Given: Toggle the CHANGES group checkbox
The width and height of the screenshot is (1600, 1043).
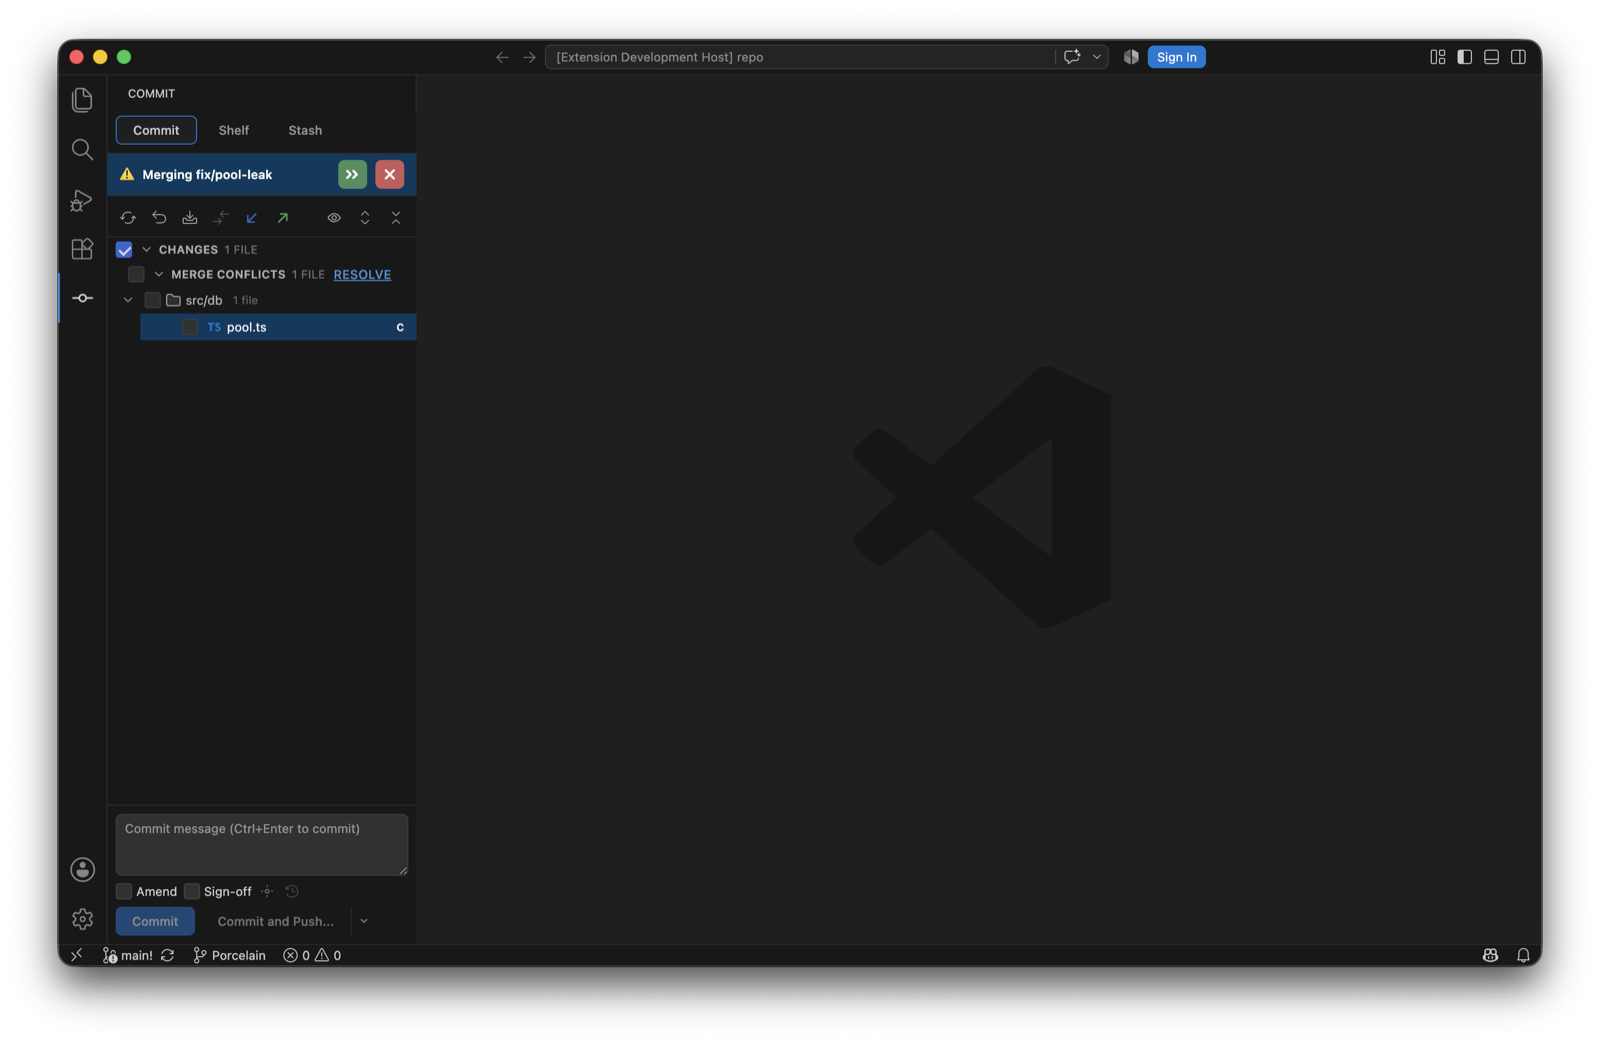Looking at the screenshot, I should pos(124,250).
